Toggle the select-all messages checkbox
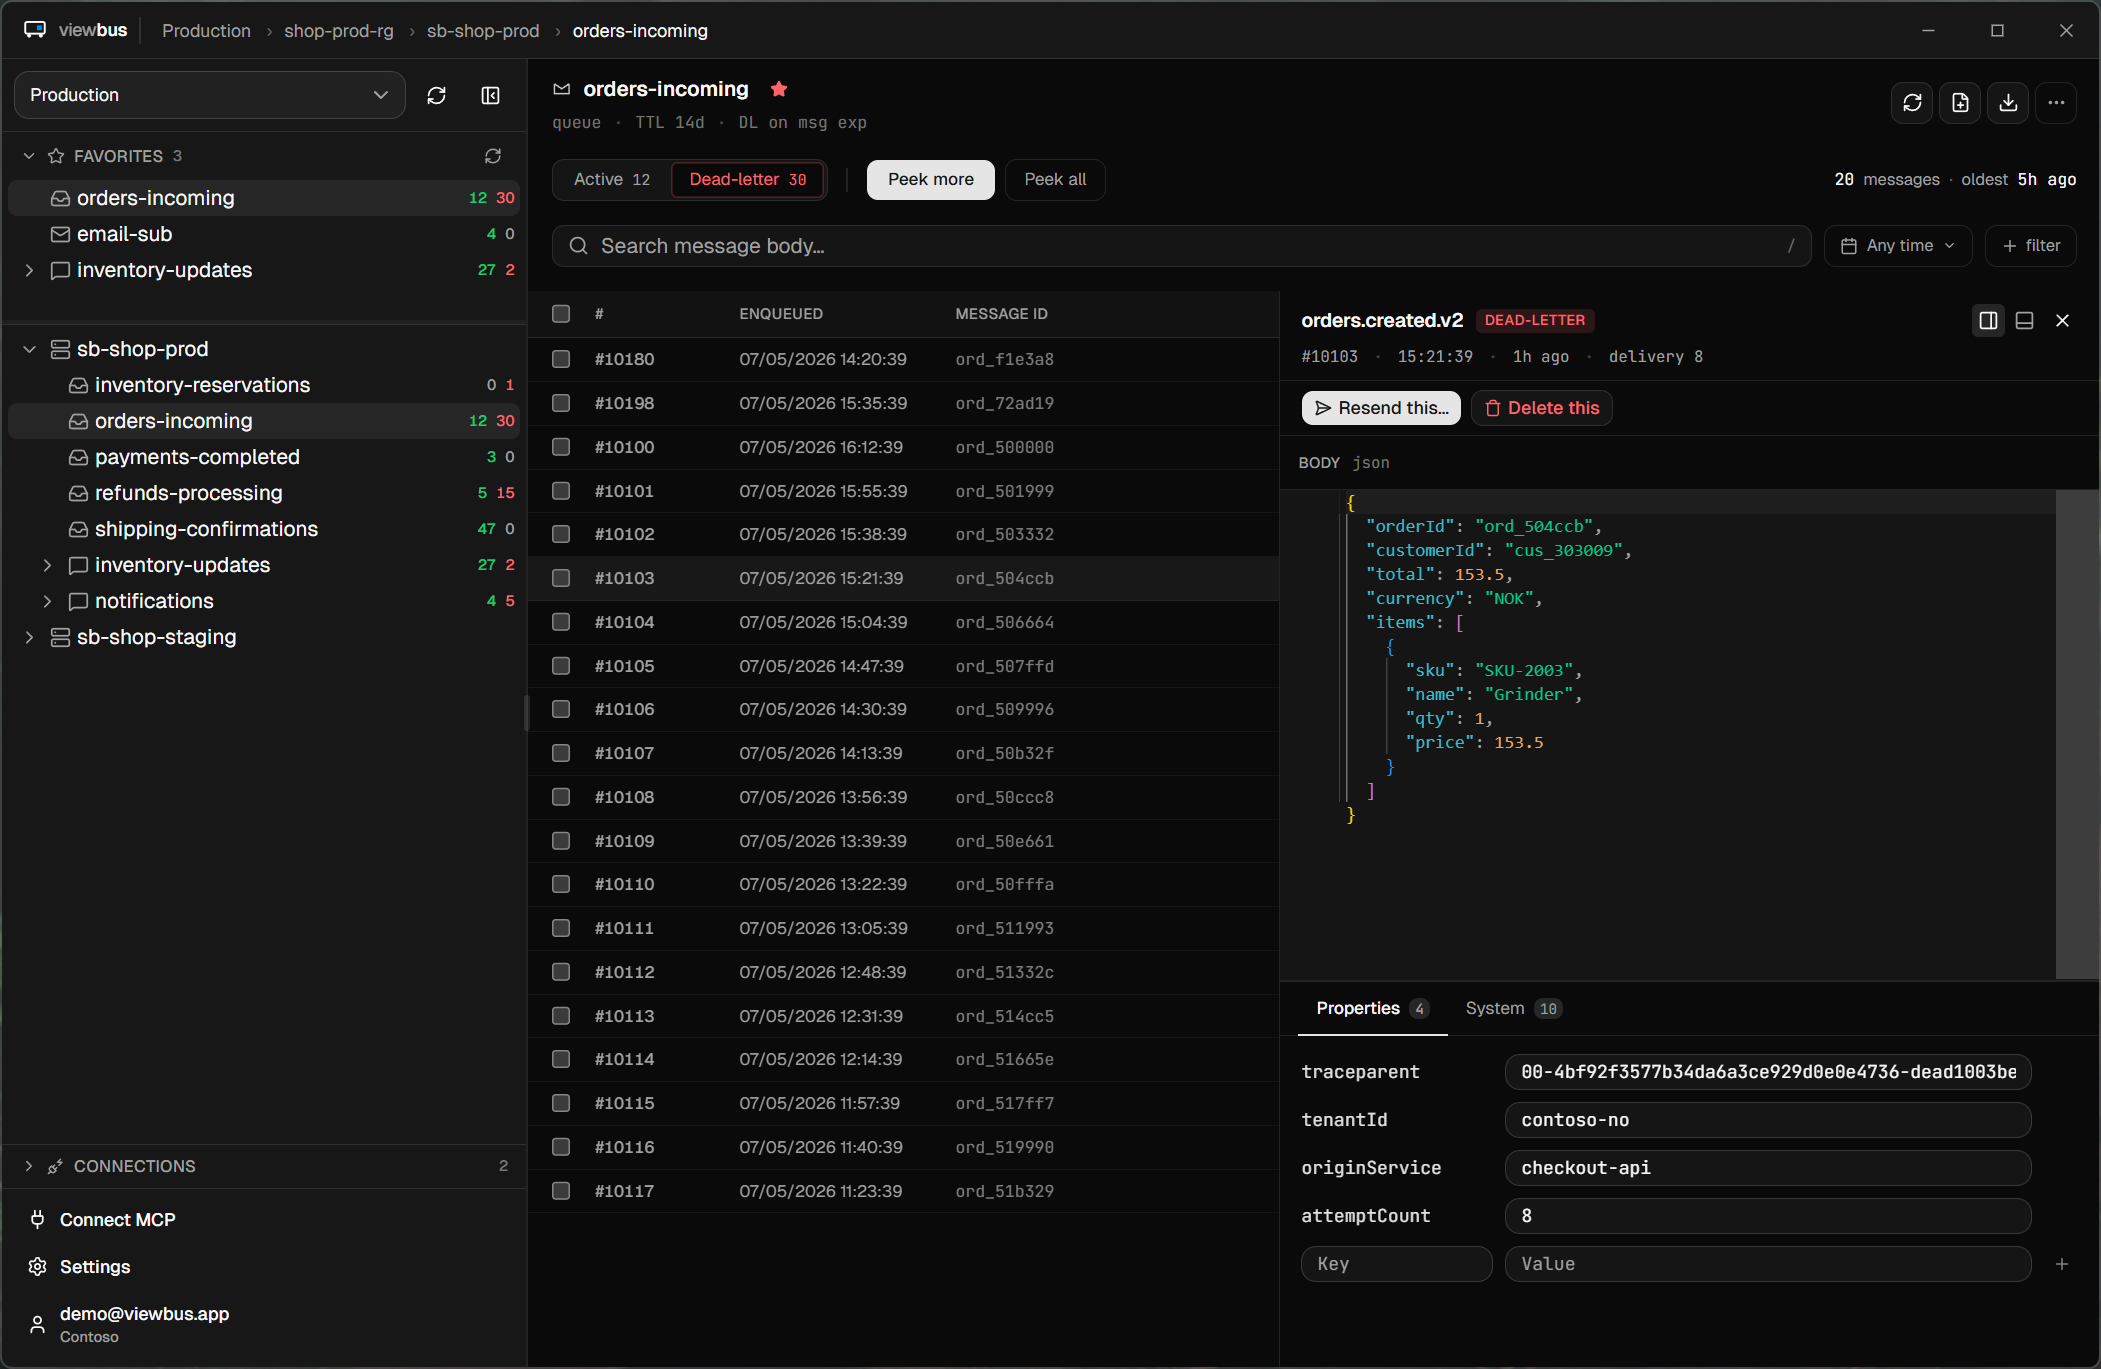This screenshot has height=1369, width=2101. pyautogui.click(x=561, y=314)
